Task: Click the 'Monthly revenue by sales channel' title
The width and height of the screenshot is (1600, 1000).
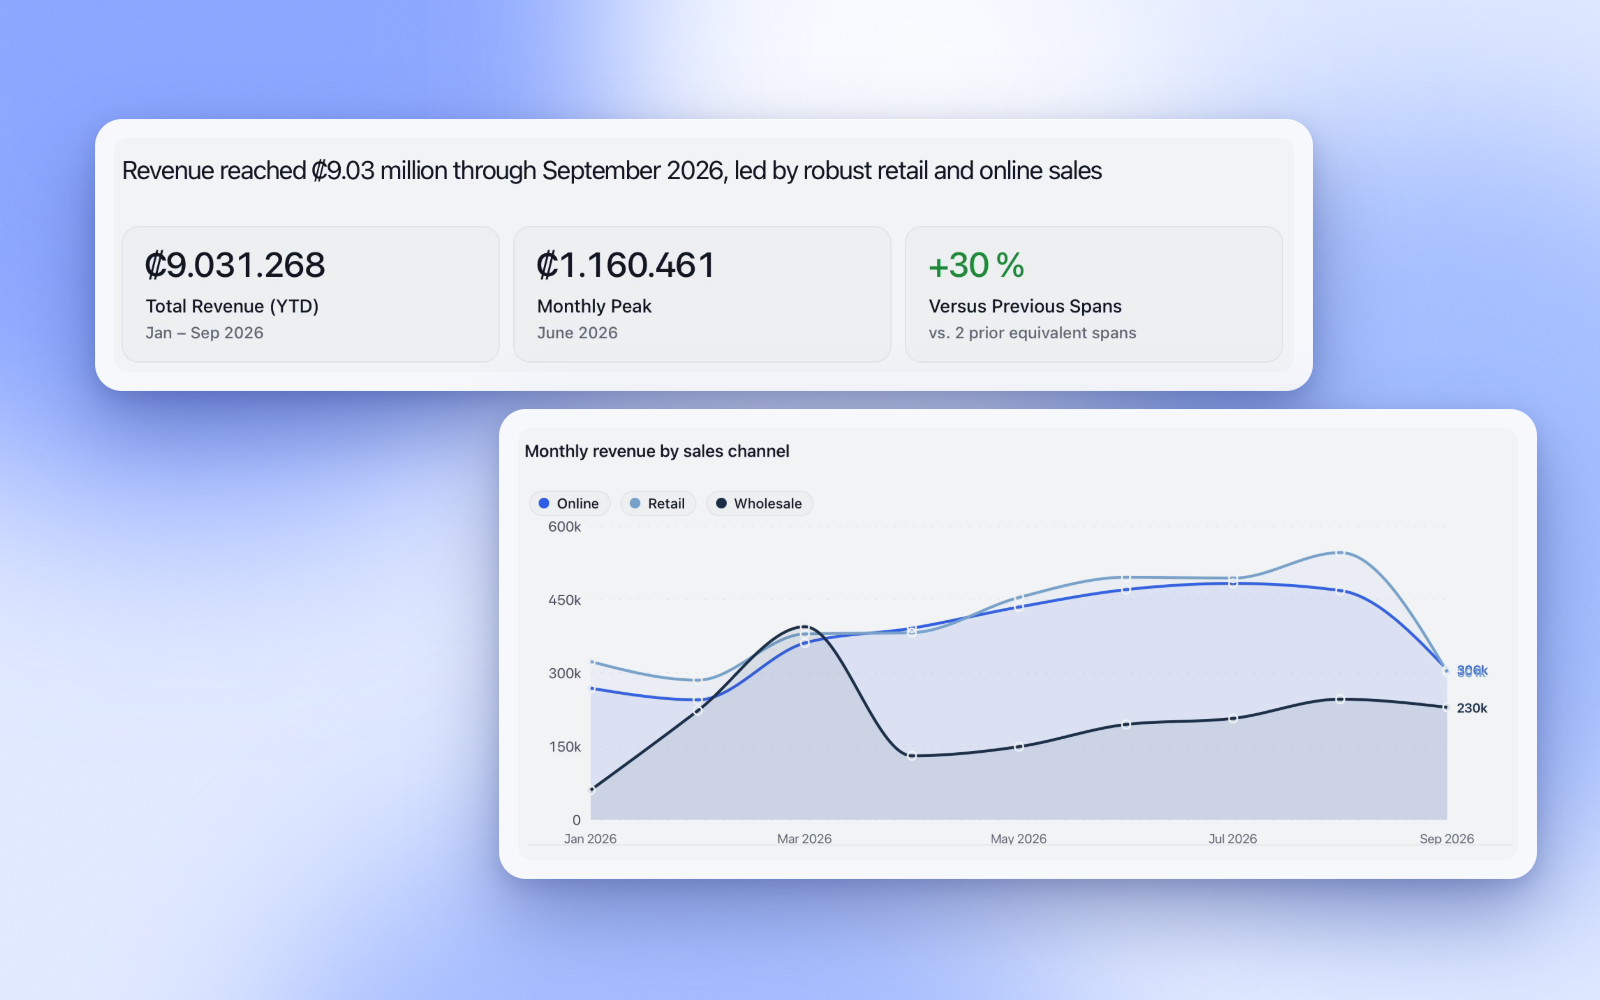Action: tap(657, 451)
